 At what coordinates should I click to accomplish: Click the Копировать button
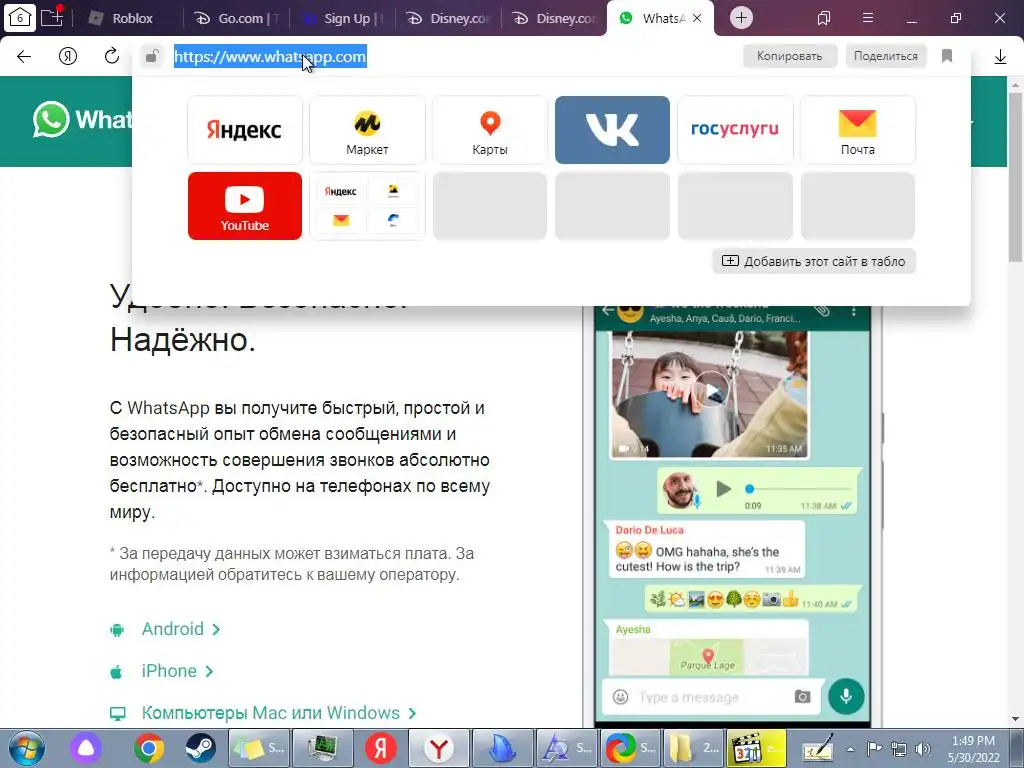790,56
